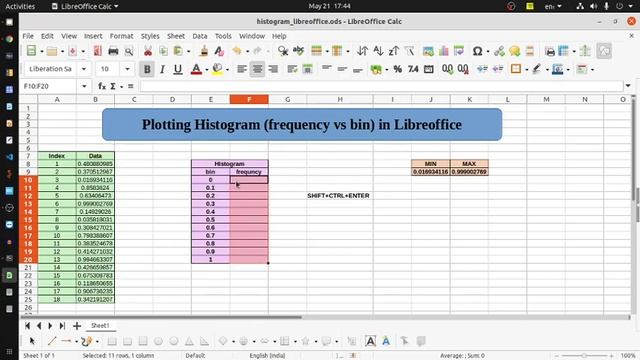Toggle Italic formatting
The image size is (640, 360).
(162, 69)
